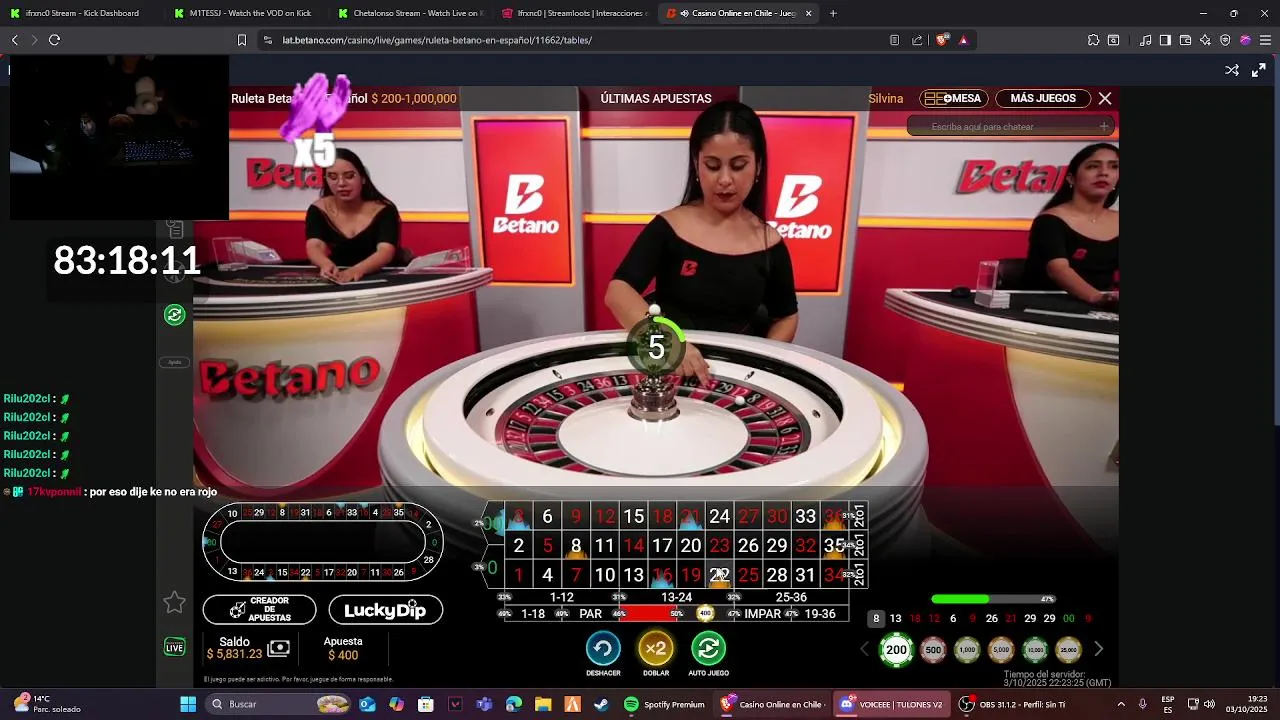Click the LuckyDip button

pyautogui.click(x=385, y=610)
